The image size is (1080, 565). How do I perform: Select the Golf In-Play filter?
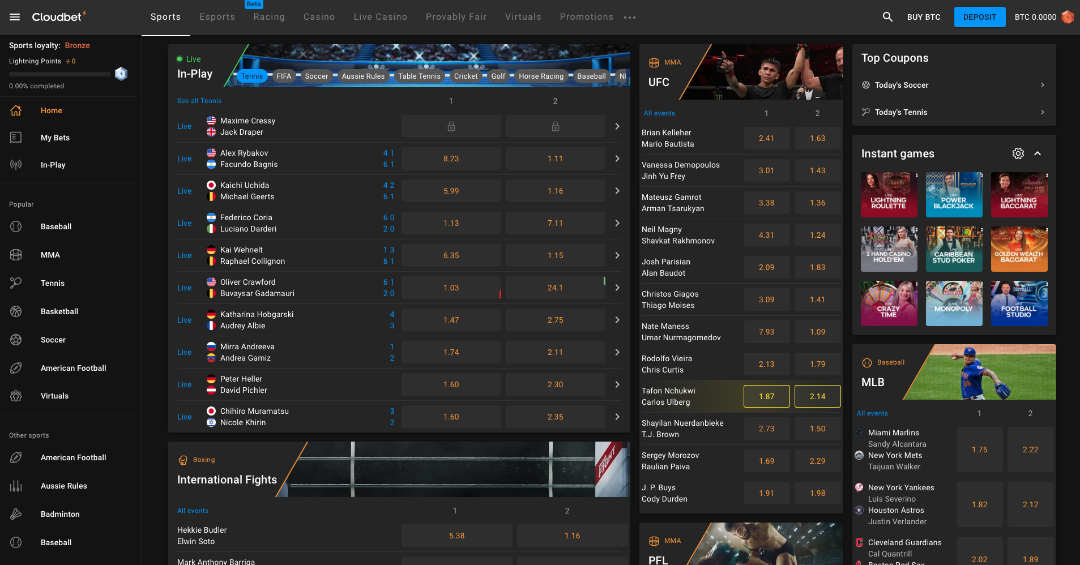pyautogui.click(x=498, y=76)
